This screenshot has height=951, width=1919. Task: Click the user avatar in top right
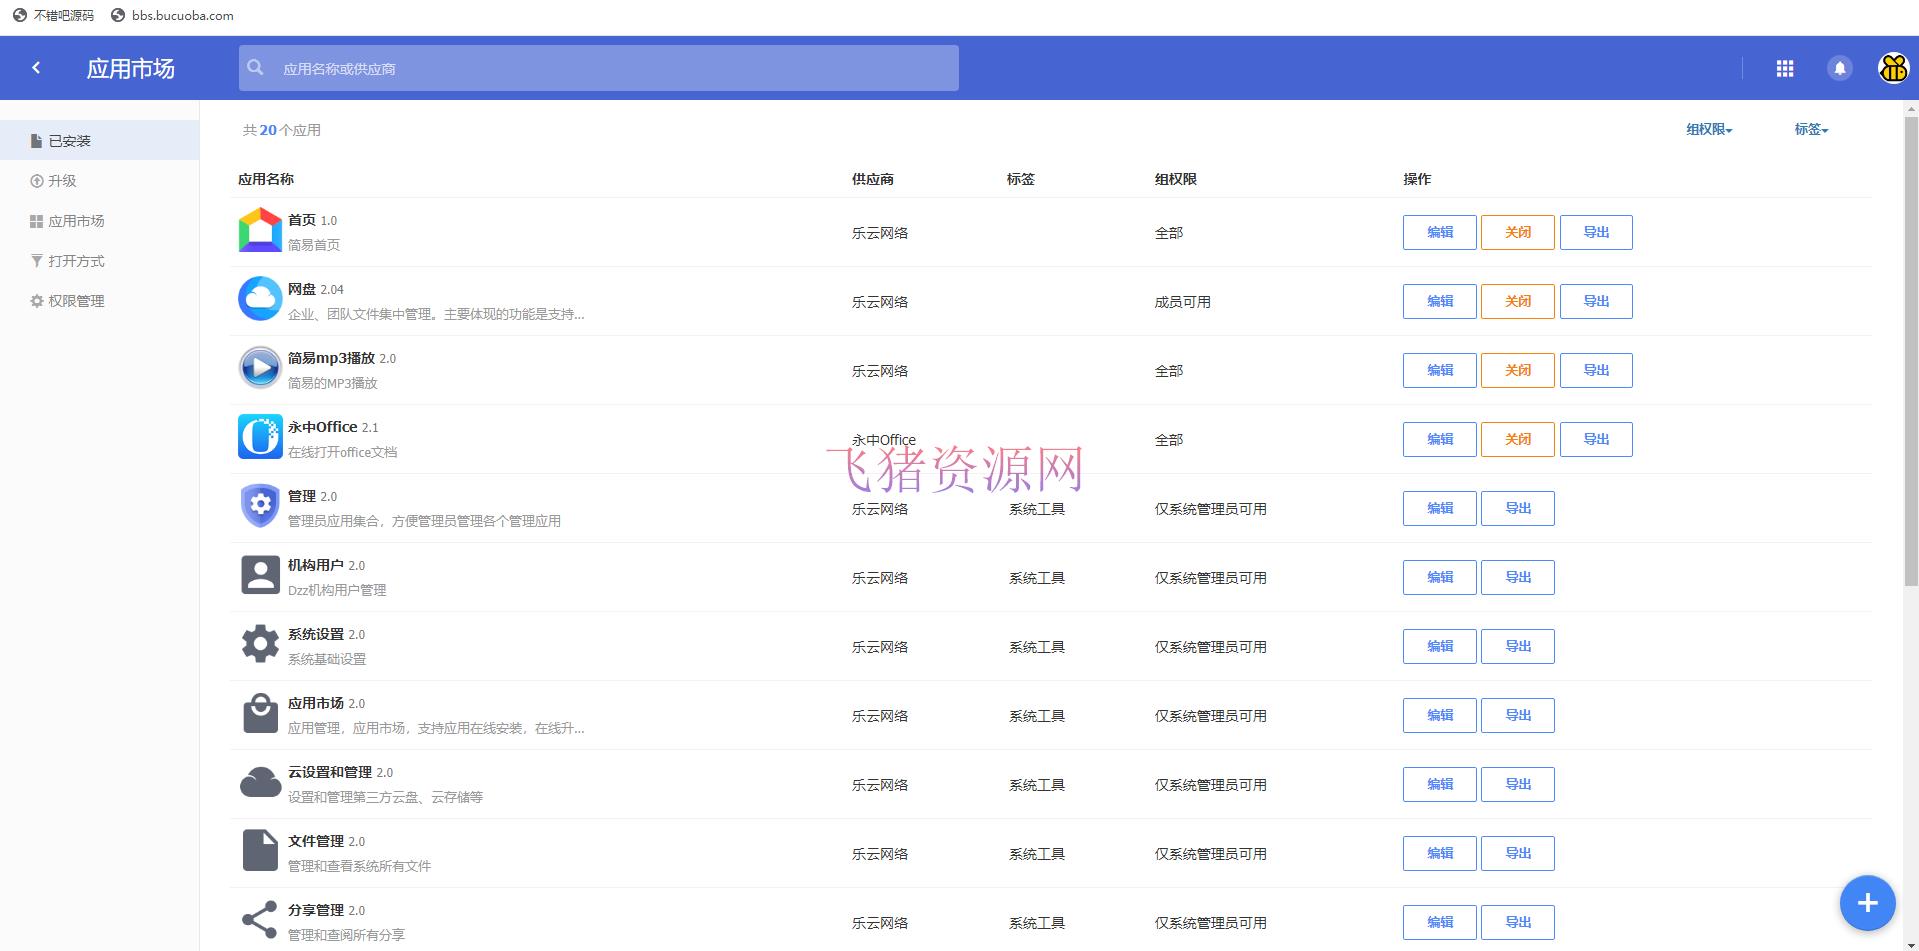[1892, 68]
